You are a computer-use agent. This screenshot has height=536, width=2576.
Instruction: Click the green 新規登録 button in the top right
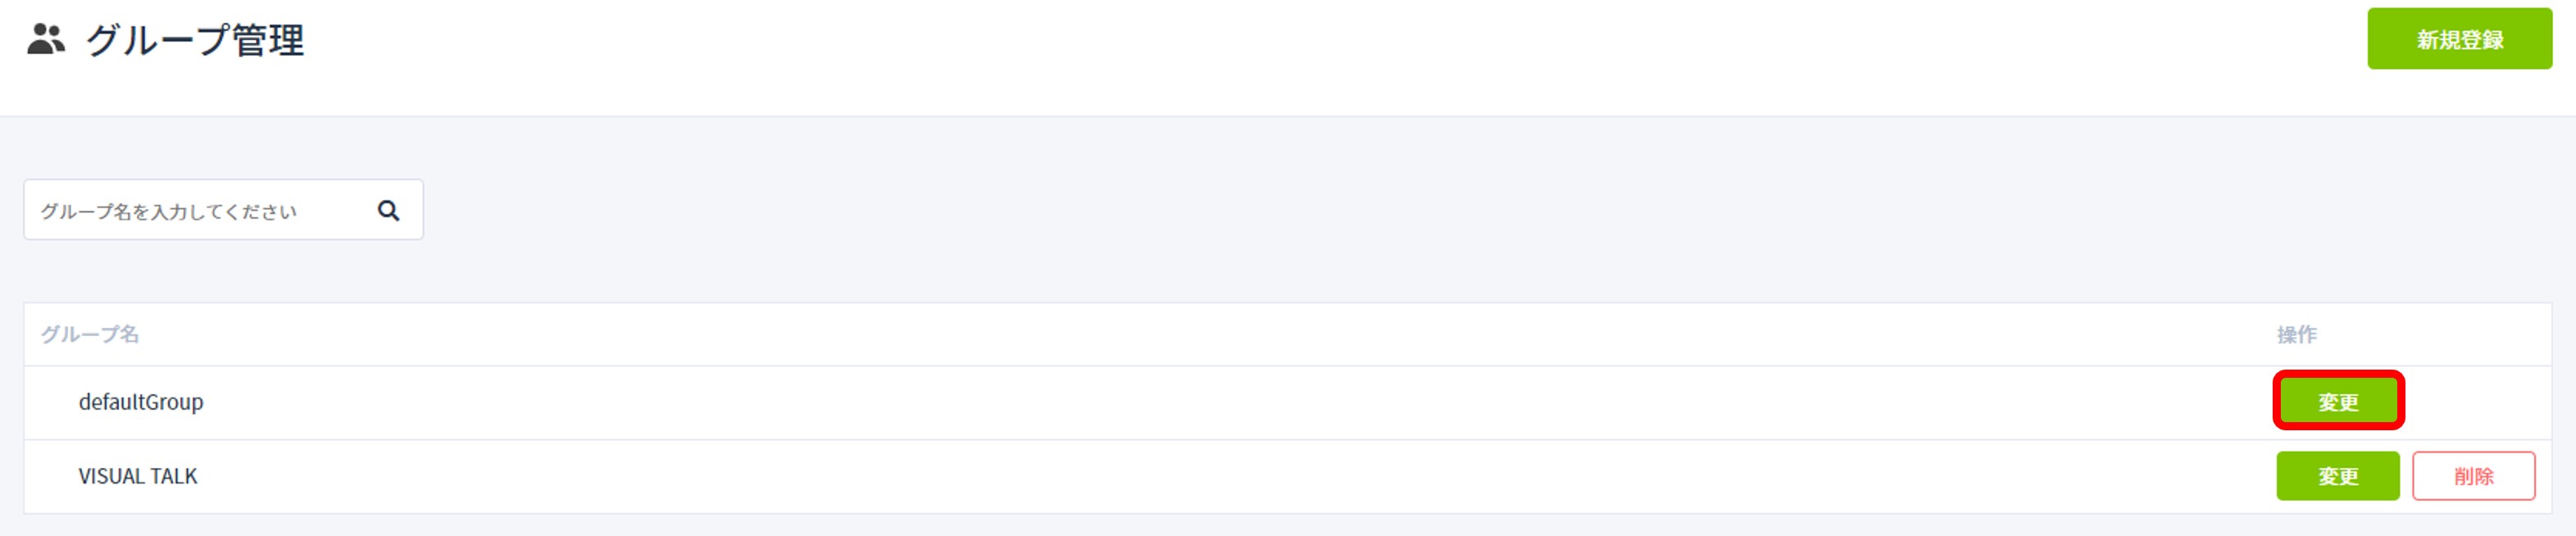2459,39
